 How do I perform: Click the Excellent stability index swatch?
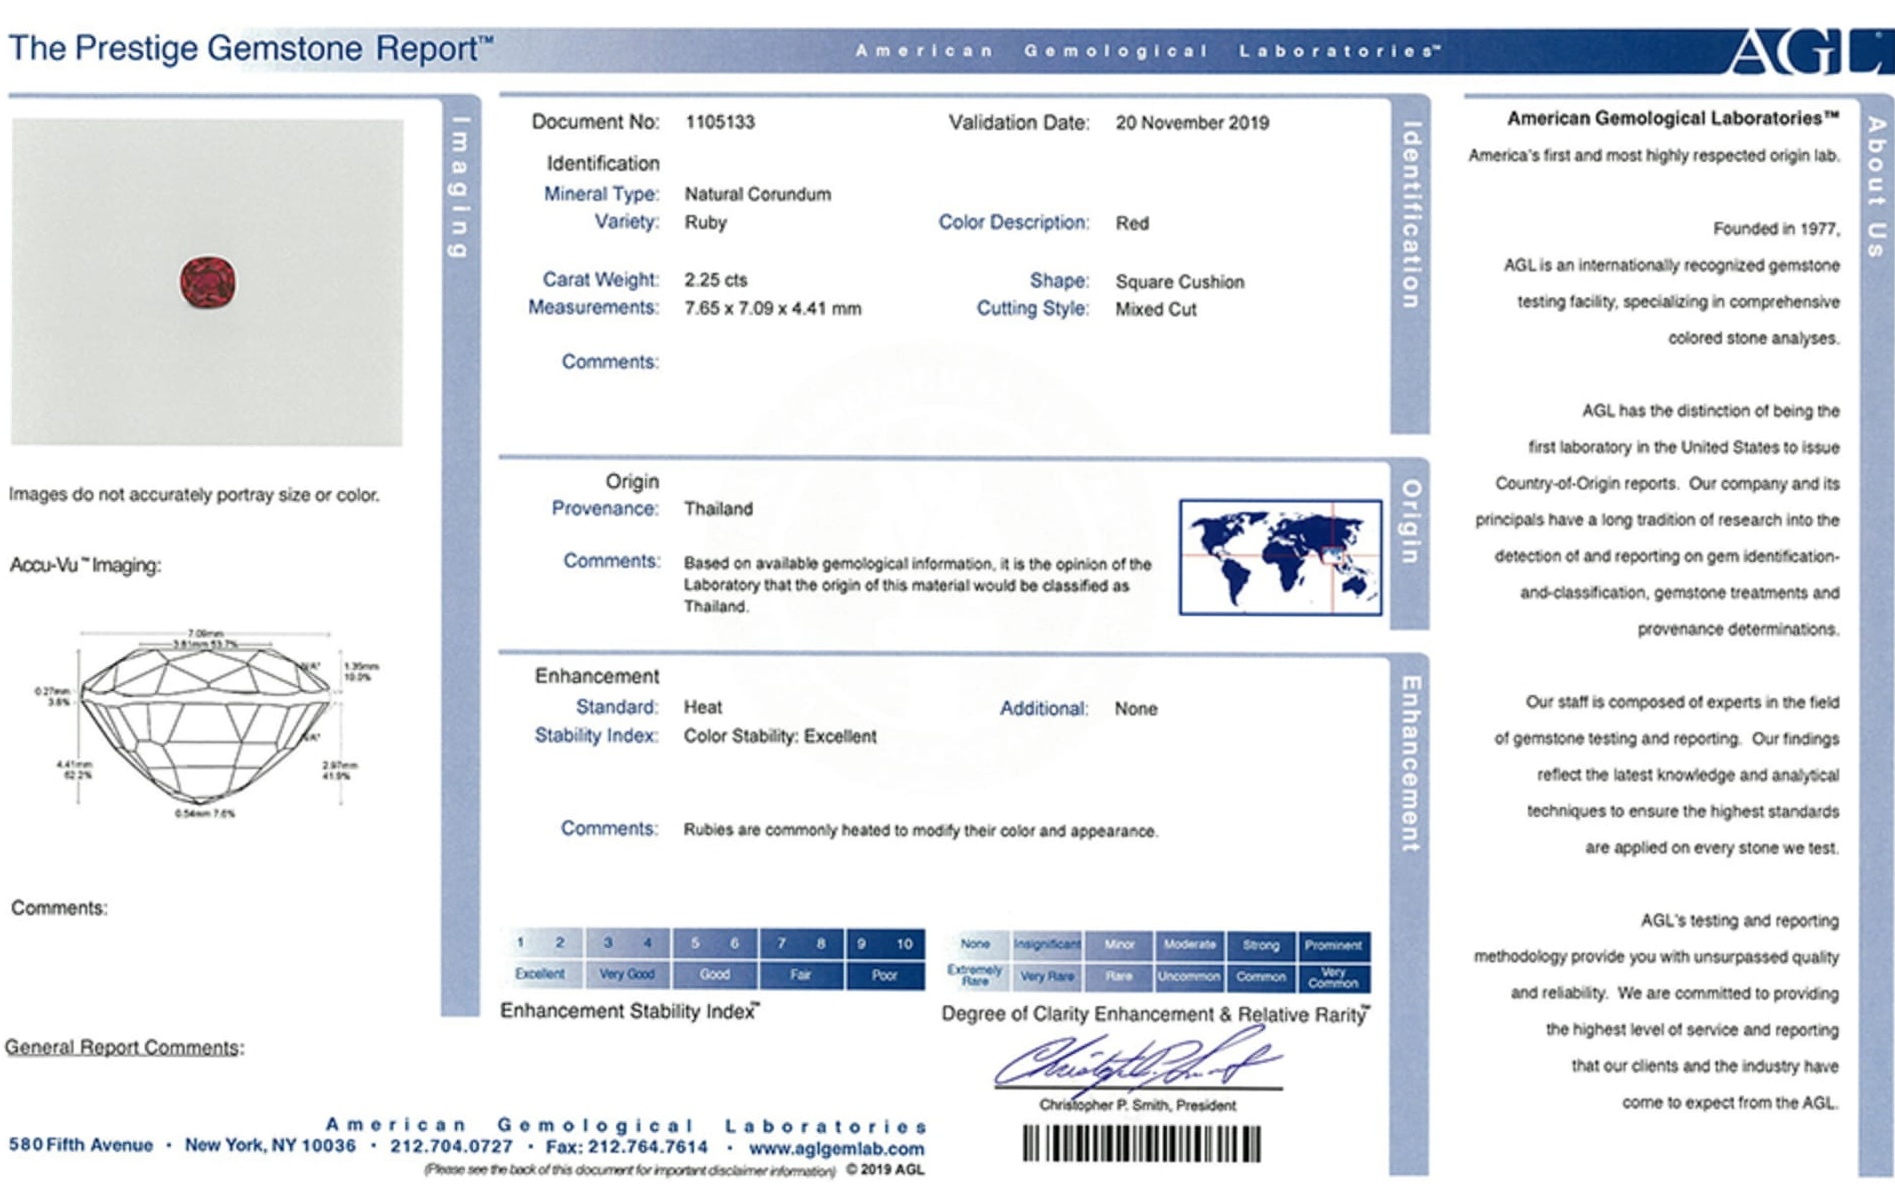[x=541, y=974]
